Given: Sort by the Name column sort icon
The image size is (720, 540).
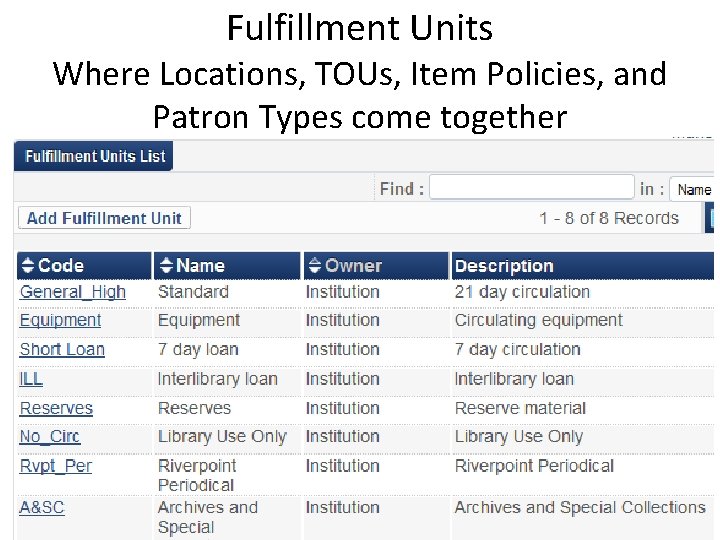Looking at the screenshot, I should (166, 266).
